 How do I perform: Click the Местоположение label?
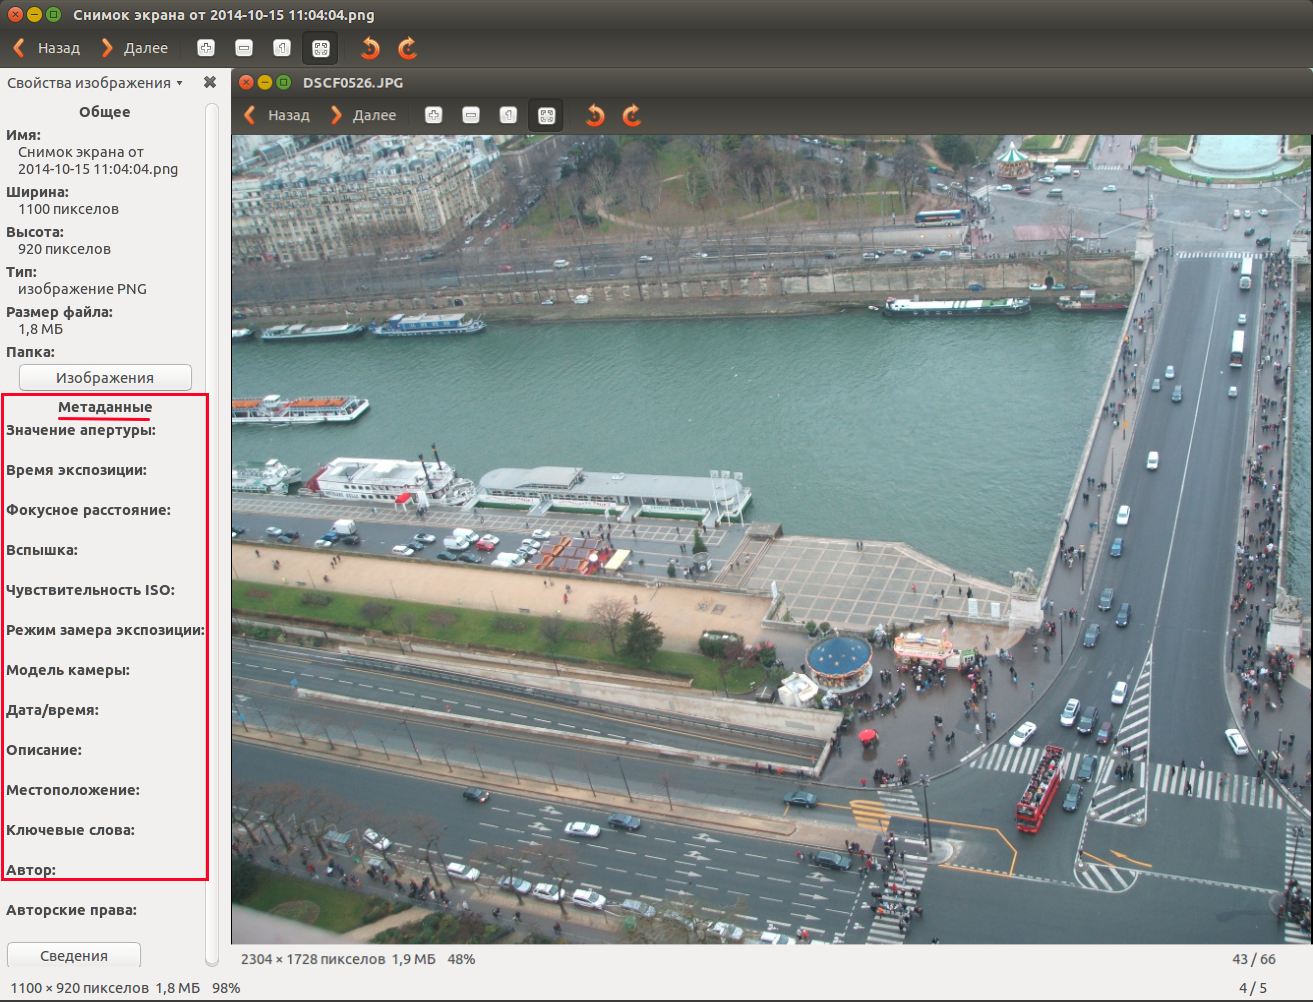click(x=73, y=790)
